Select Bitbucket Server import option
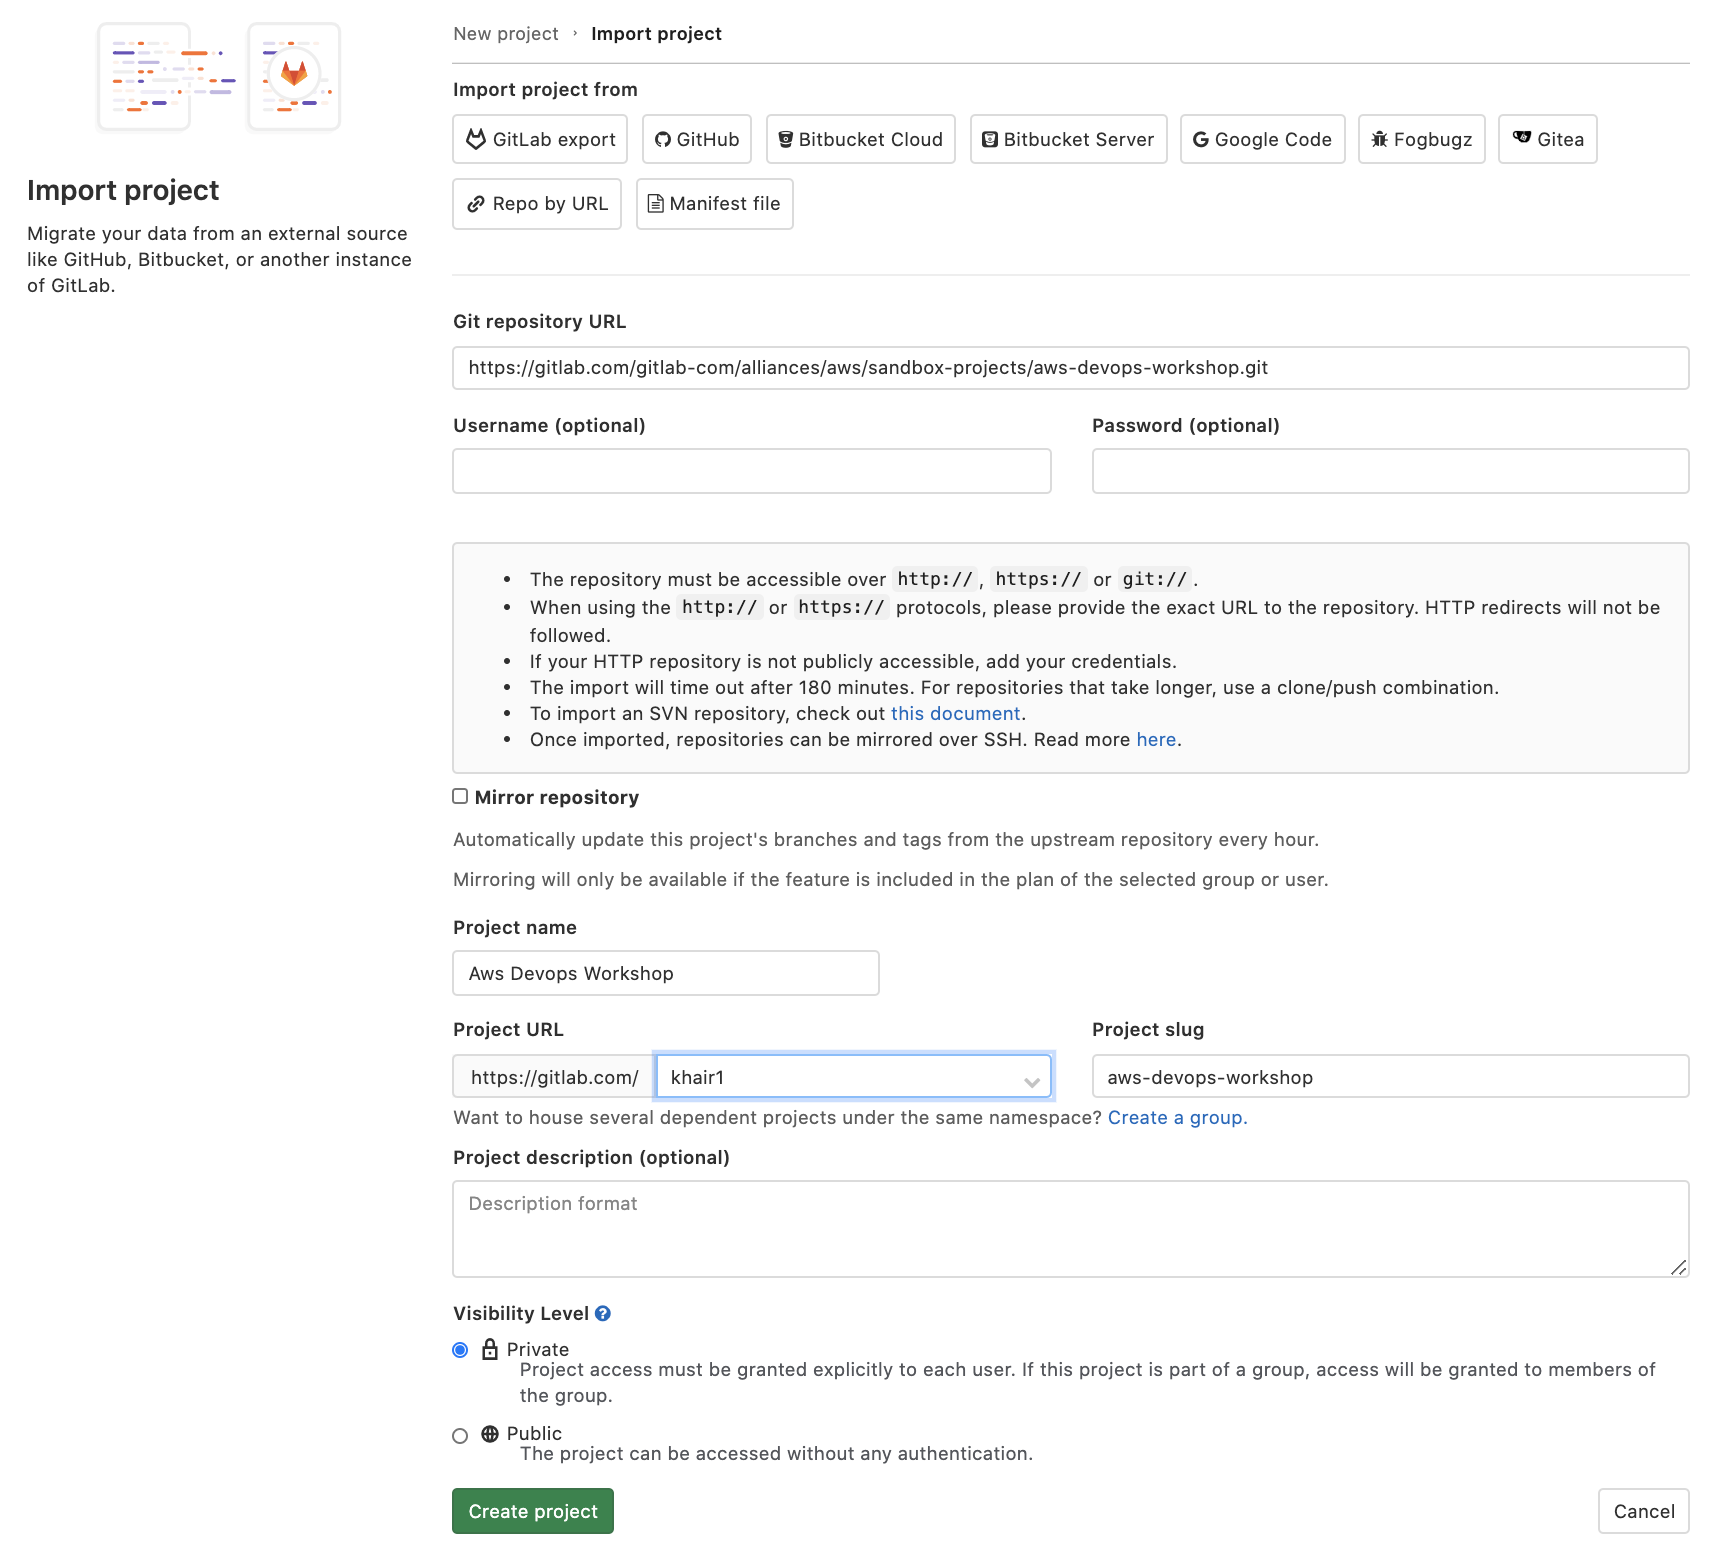 click(x=1069, y=139)
